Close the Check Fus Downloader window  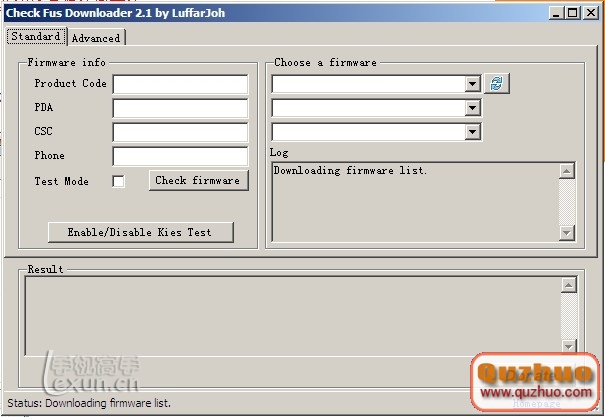pos(591,13)
